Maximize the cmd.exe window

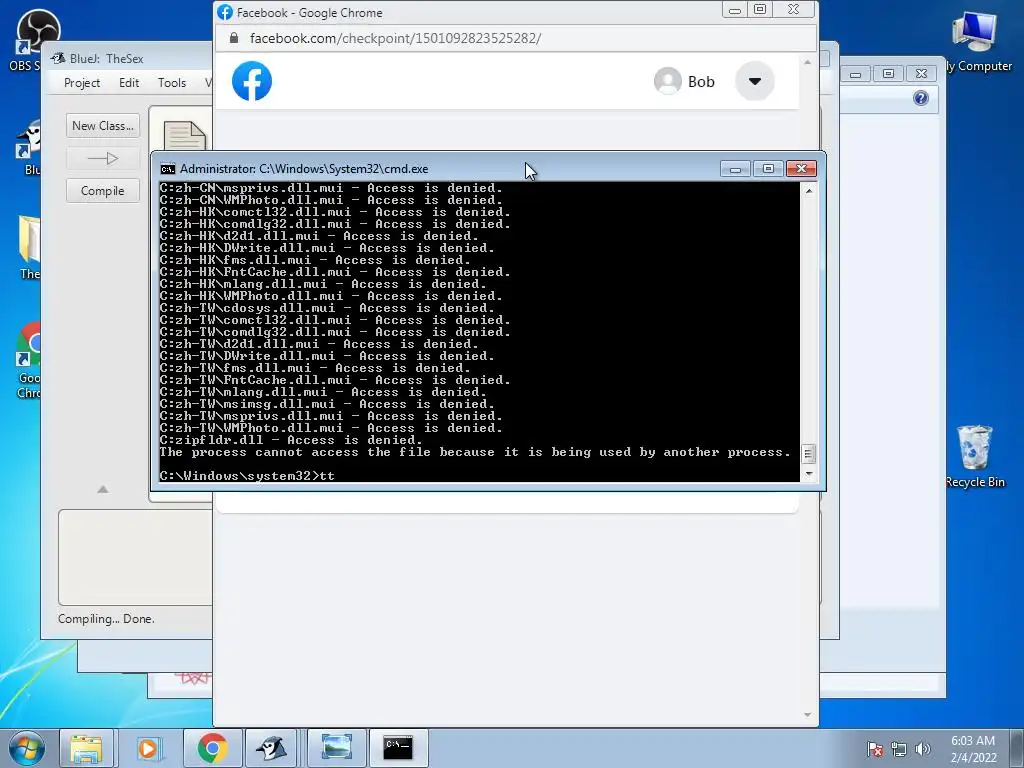(x=768, y=169)
